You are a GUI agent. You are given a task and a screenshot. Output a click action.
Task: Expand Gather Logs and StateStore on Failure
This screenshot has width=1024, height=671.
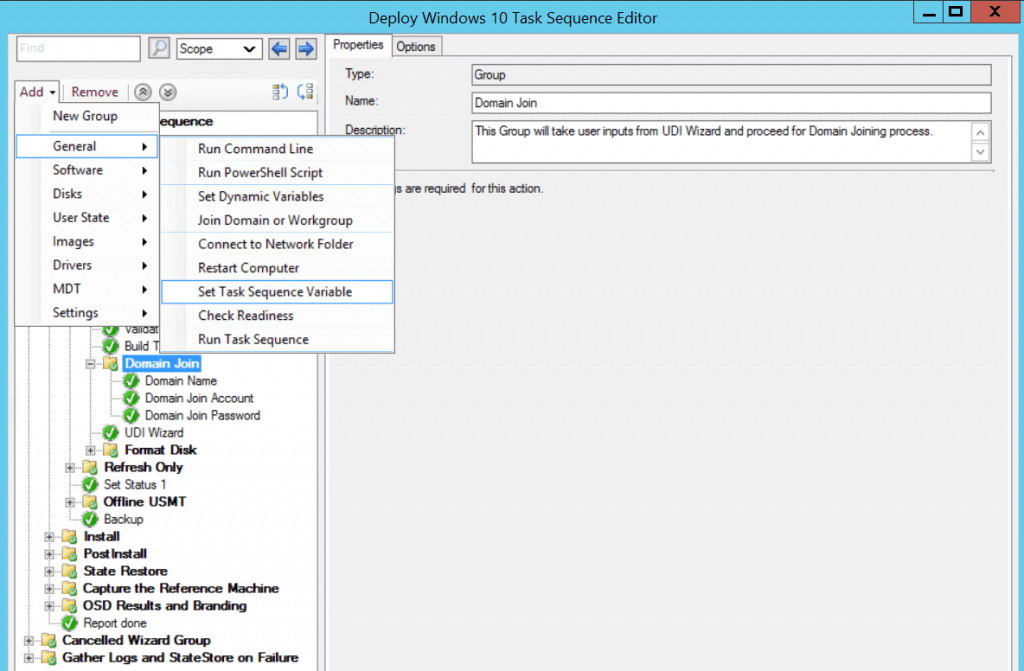[29, 658]
